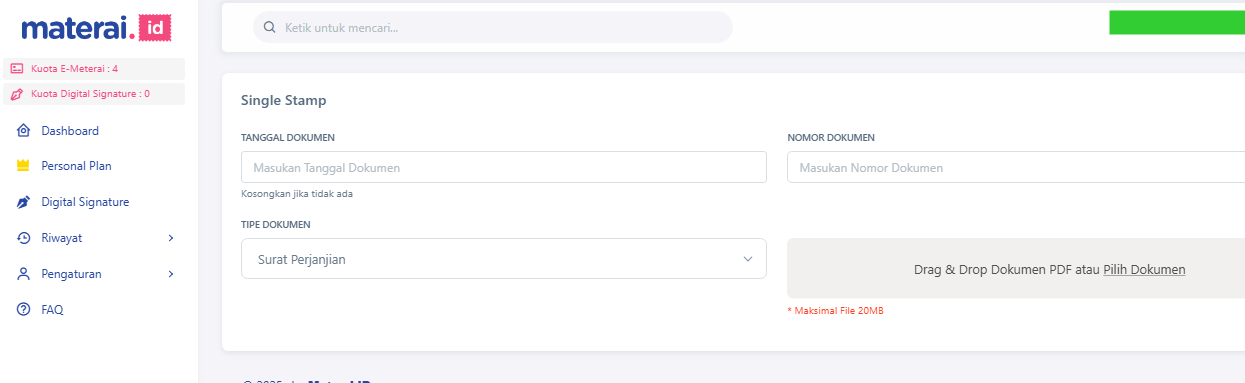
Task: Expand the Pengaturan submenu chevron
Action: pyautogui.click(x=171, y=274)
